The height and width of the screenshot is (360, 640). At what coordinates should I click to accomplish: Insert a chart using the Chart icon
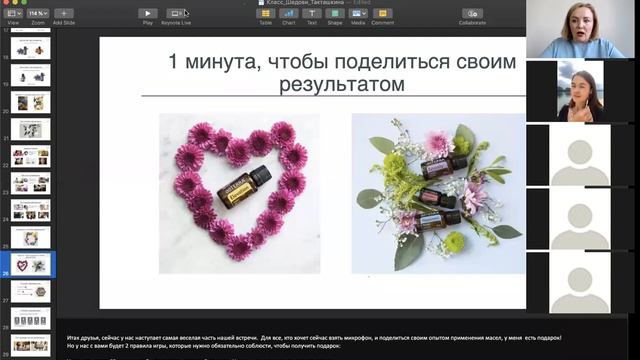(289, 13)
